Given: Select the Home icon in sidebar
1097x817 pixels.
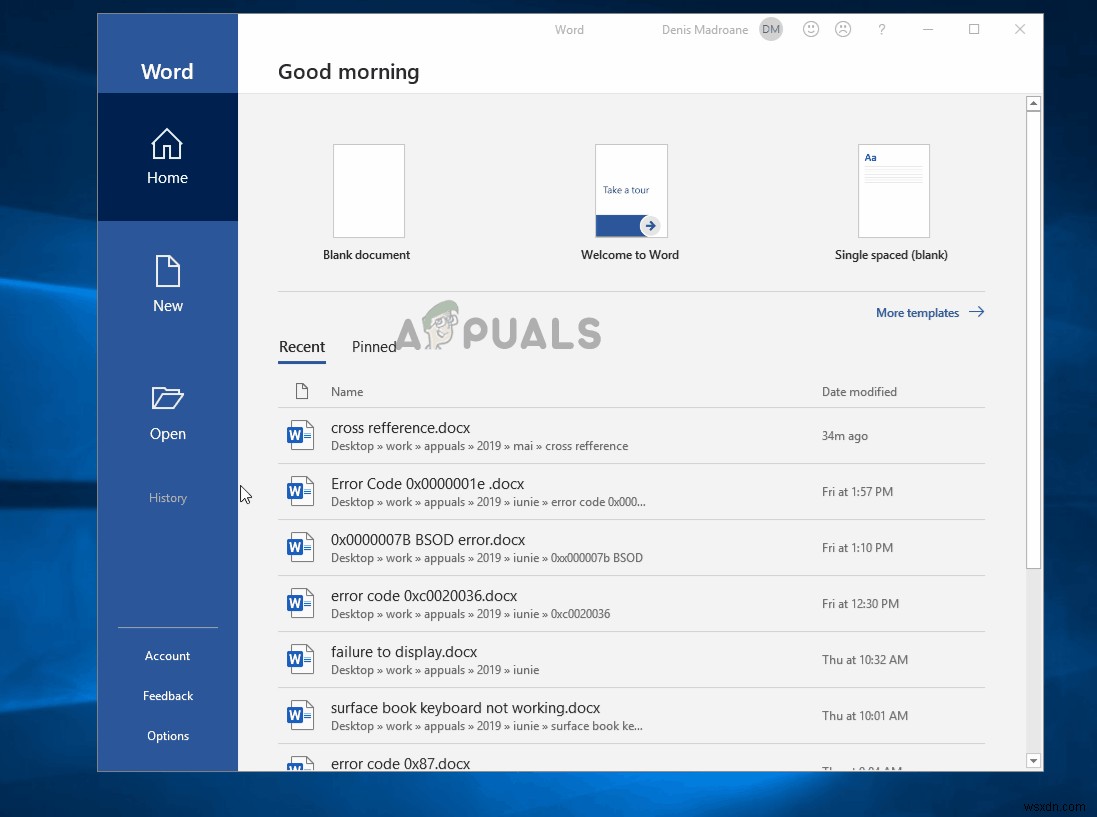Looking at the screenshot, I should click(x=166, y=157).
